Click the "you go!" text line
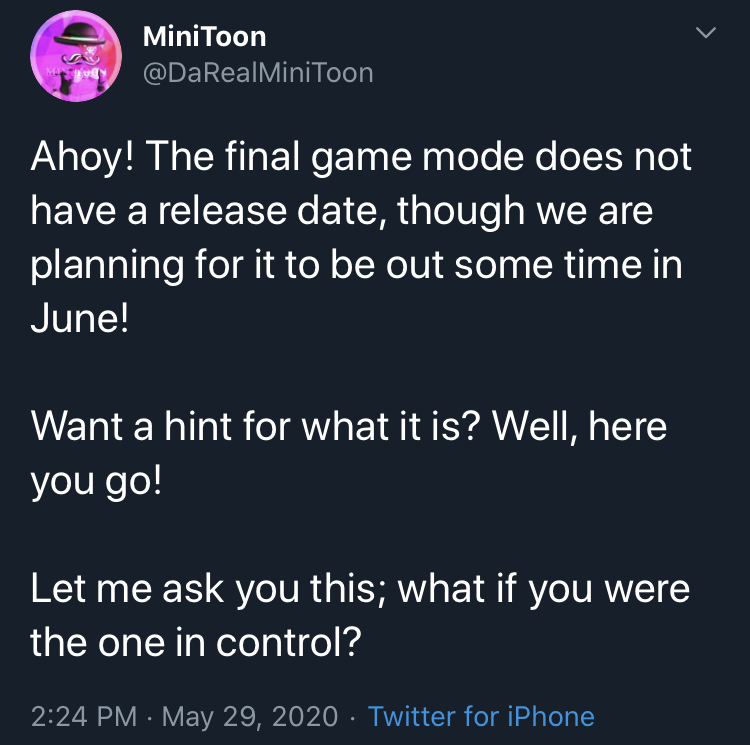This screenshot has height=745, width=750. pyautogui.click(x=96, y=481)
